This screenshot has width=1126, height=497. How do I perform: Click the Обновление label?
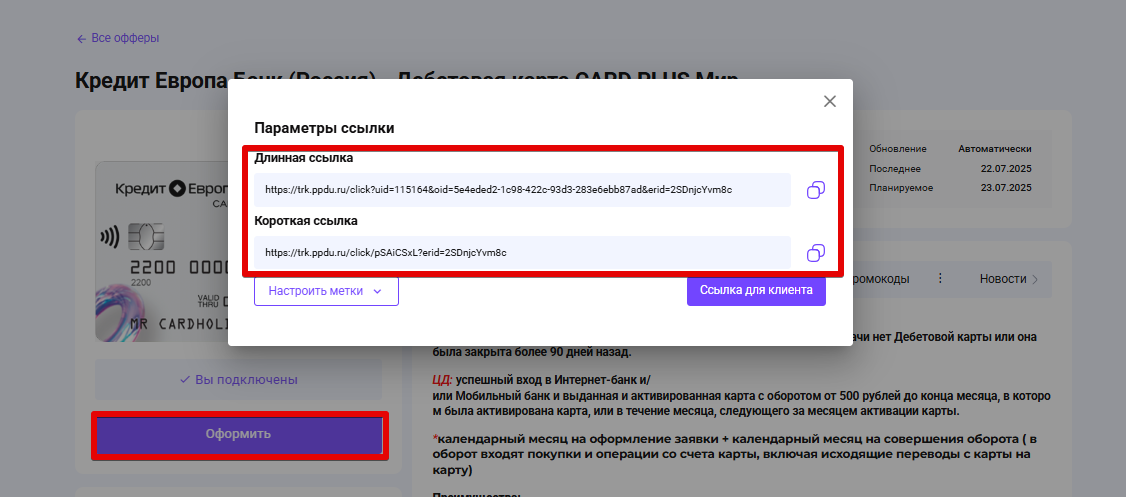coord(898,149)
